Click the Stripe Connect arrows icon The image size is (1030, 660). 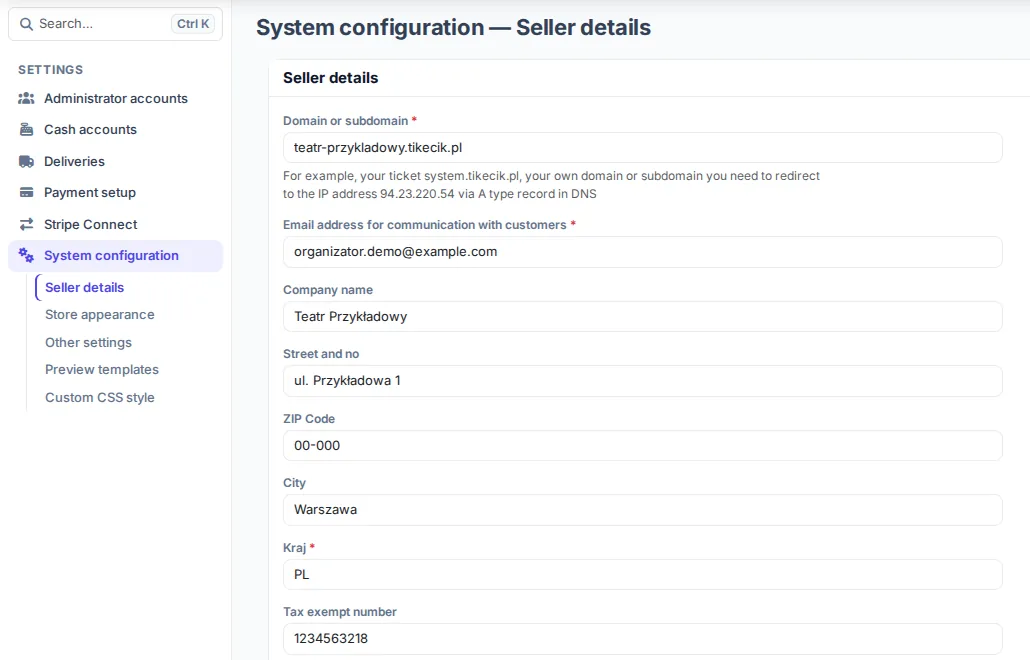coord(26,225)
